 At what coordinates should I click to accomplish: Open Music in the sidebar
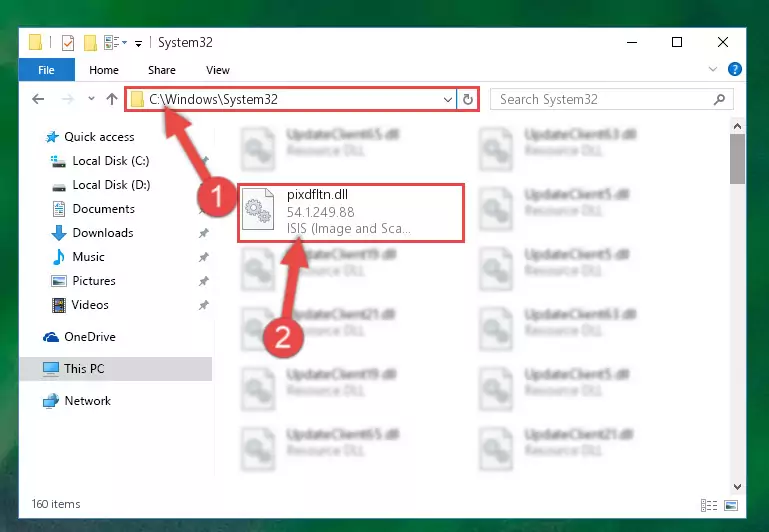click(x=88, y=257)
